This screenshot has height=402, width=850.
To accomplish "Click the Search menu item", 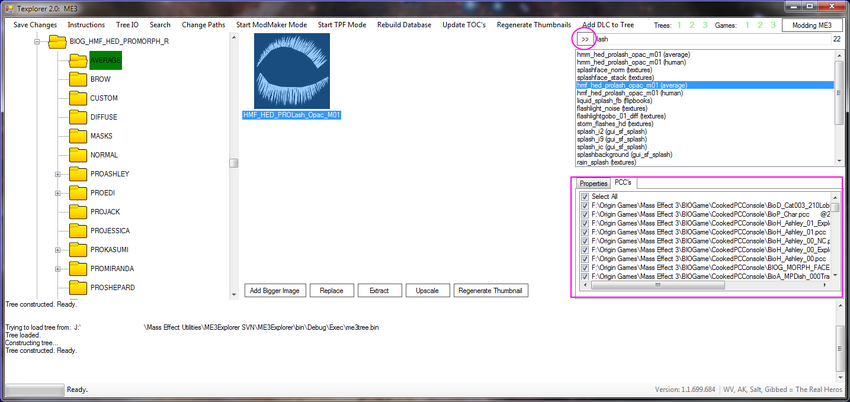I will point(160,25).
